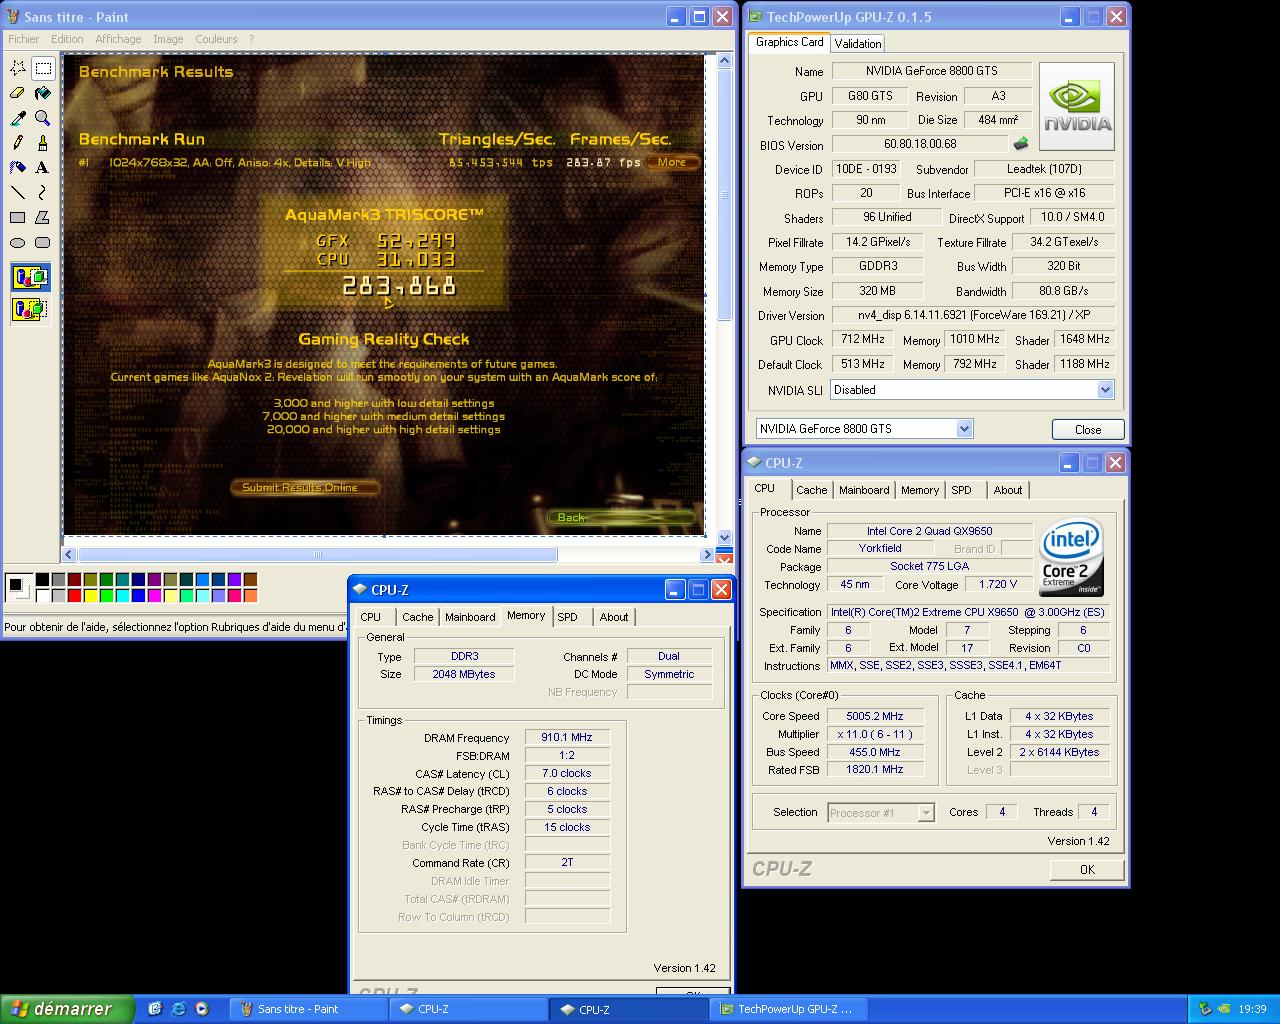Pick the yellow color swatch in Paint palette
Screen dimensions: 1280x1024
90,596
